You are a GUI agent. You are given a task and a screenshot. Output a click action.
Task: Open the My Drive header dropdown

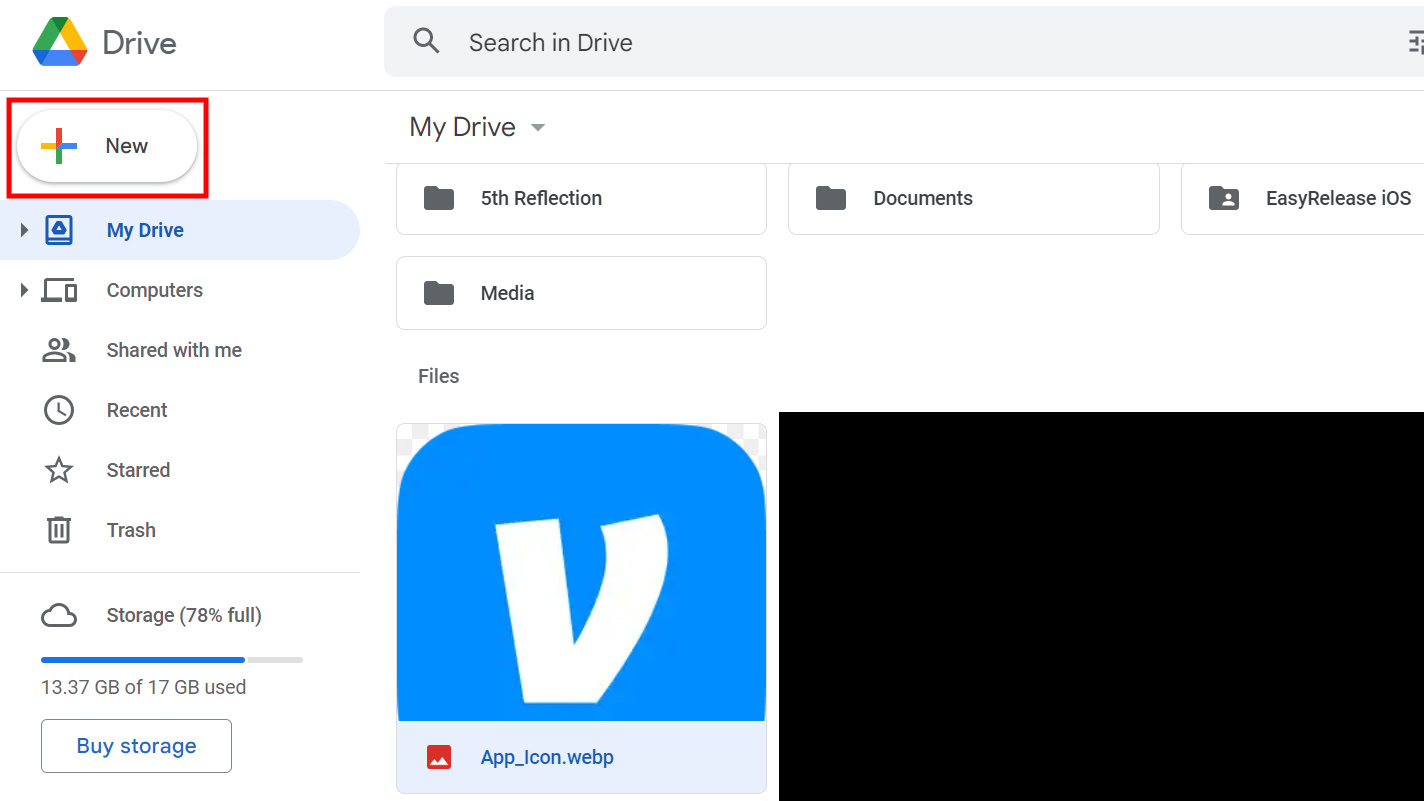[538, 128]
